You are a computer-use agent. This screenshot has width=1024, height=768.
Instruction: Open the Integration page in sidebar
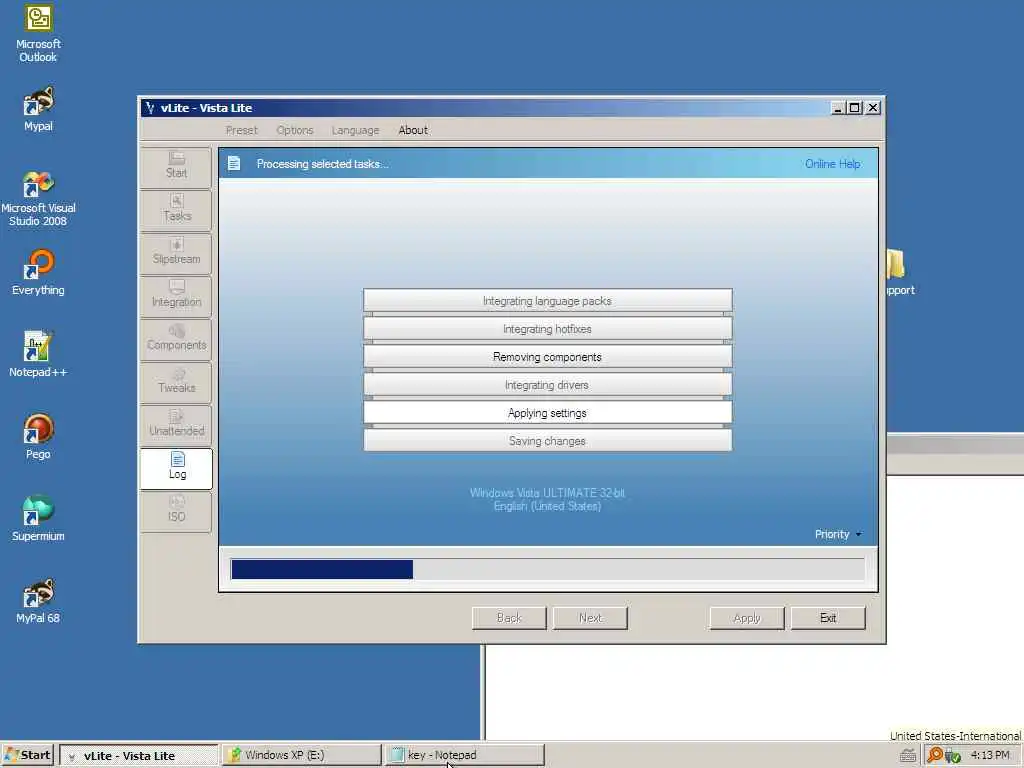(176, 296)
